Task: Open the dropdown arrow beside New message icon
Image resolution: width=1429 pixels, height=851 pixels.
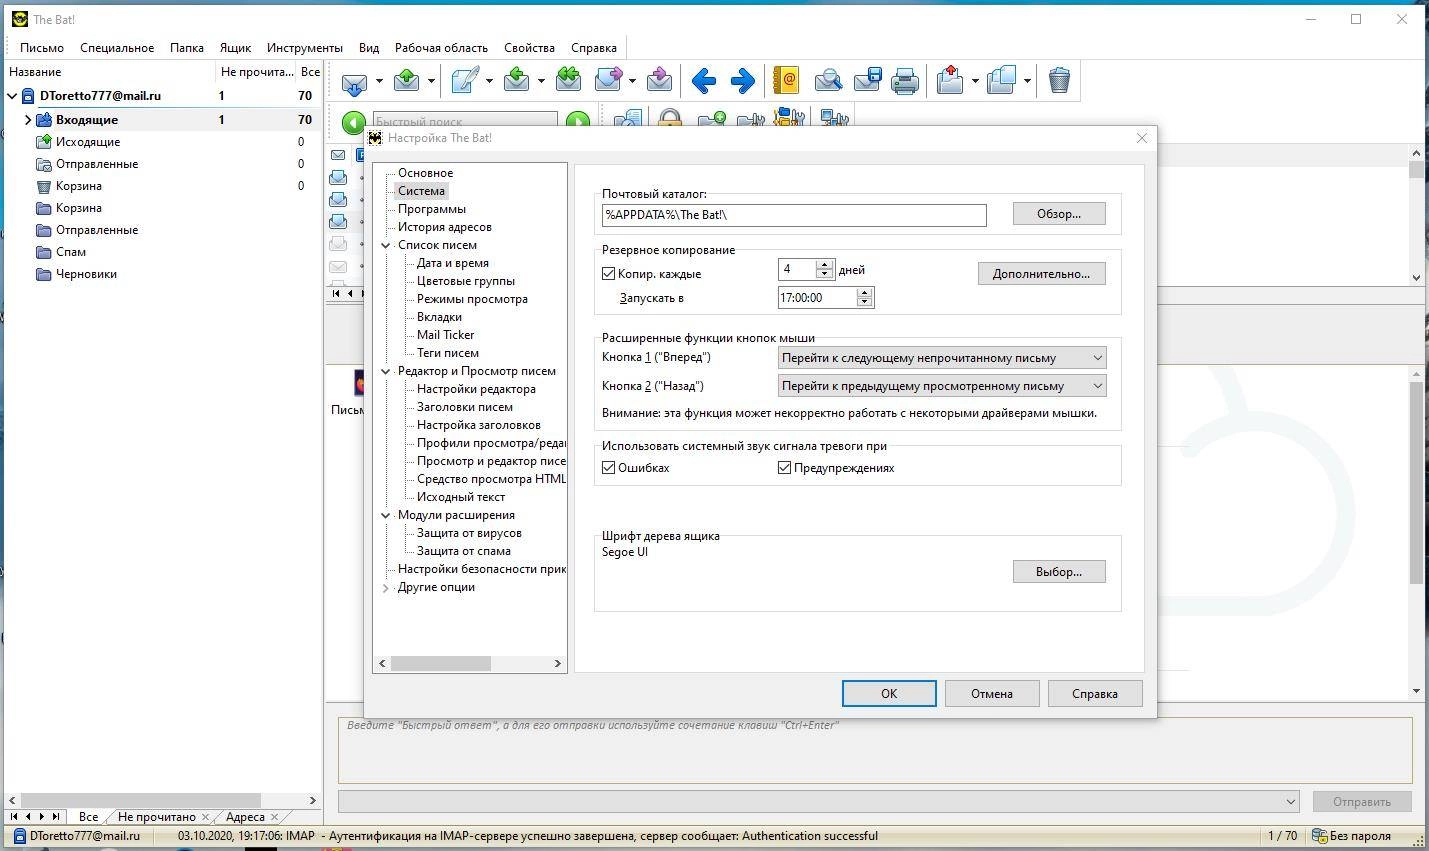Action: 489,81
